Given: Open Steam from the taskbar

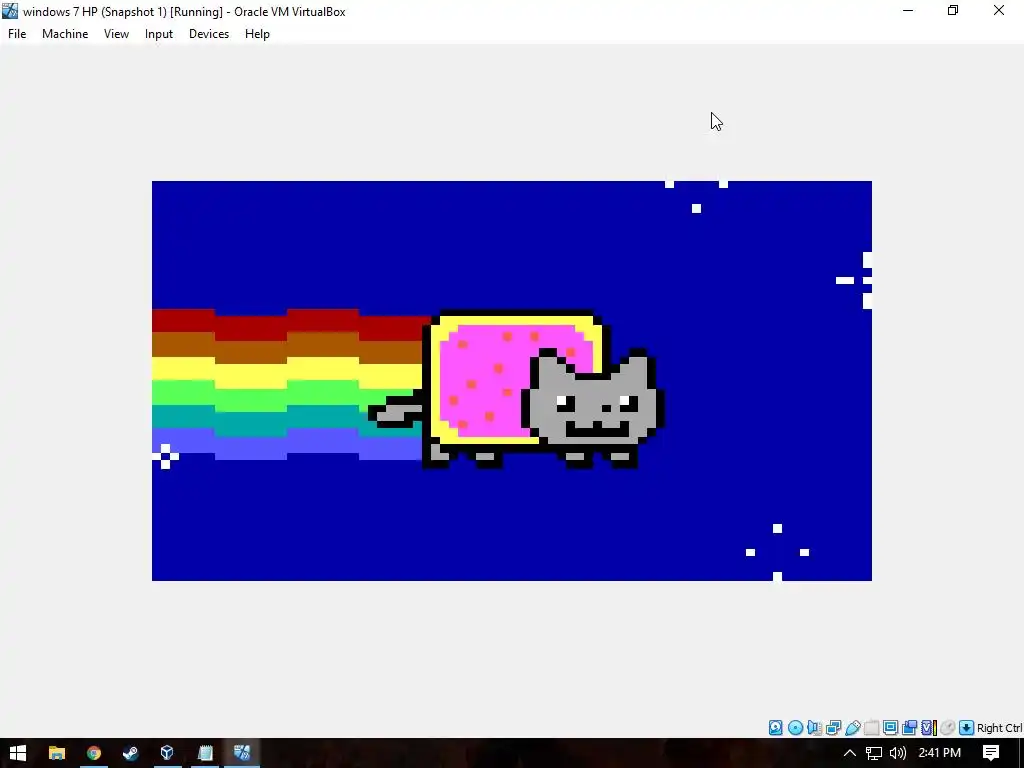Looking at the screenshot, I should click(x=131, y=753).
